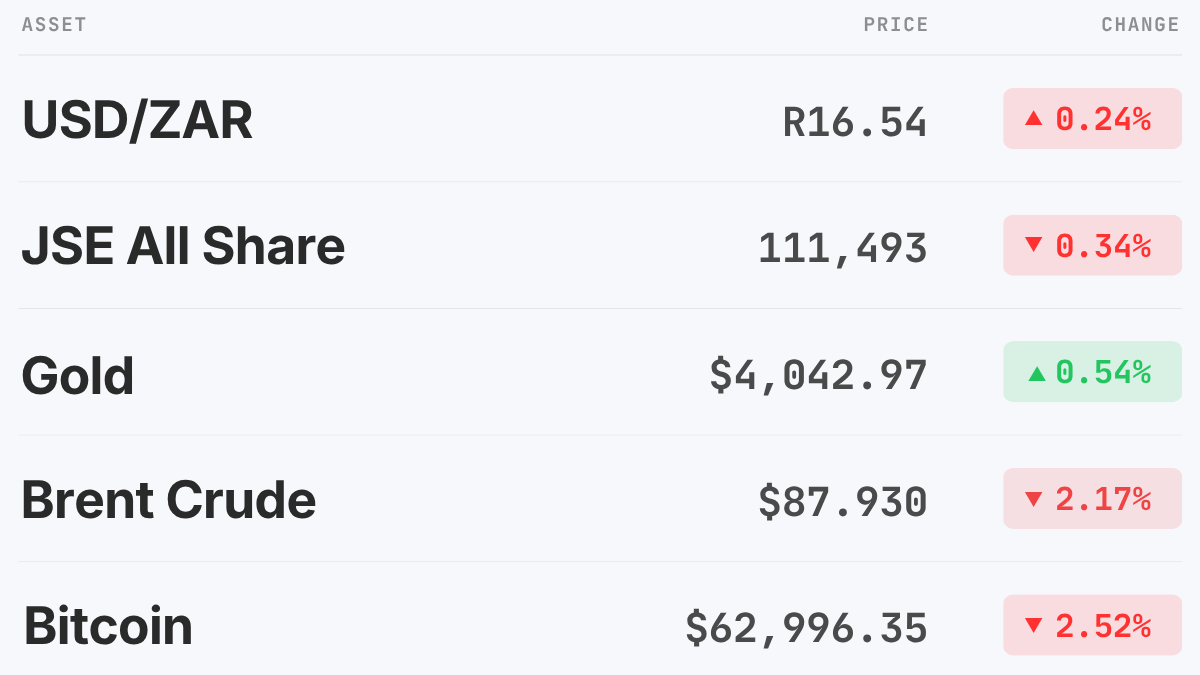The image size is (1200, 675).
Task: Click the $62,996.35 Bitcoin price
Action: point(807,628)
